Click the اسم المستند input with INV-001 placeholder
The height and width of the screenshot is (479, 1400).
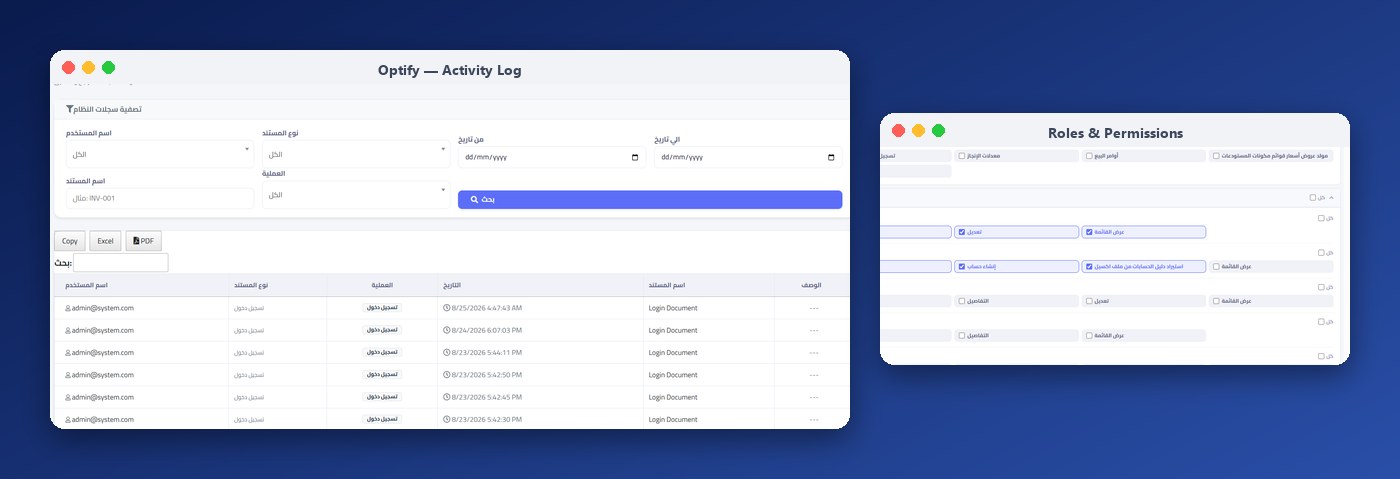click(160, 198)
